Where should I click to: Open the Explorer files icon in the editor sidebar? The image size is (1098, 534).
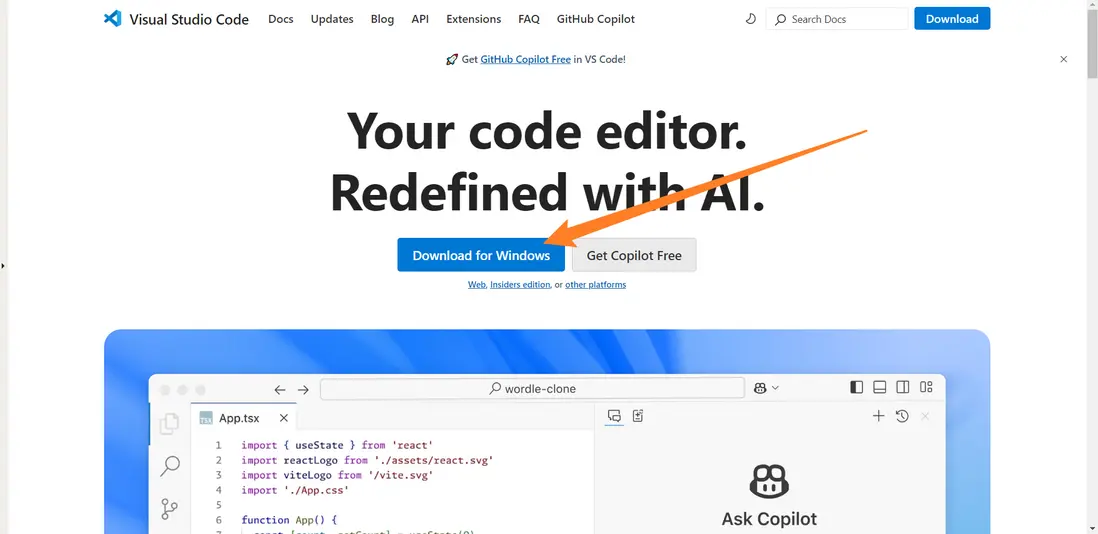pyautogui.click(x=169, y=423)
